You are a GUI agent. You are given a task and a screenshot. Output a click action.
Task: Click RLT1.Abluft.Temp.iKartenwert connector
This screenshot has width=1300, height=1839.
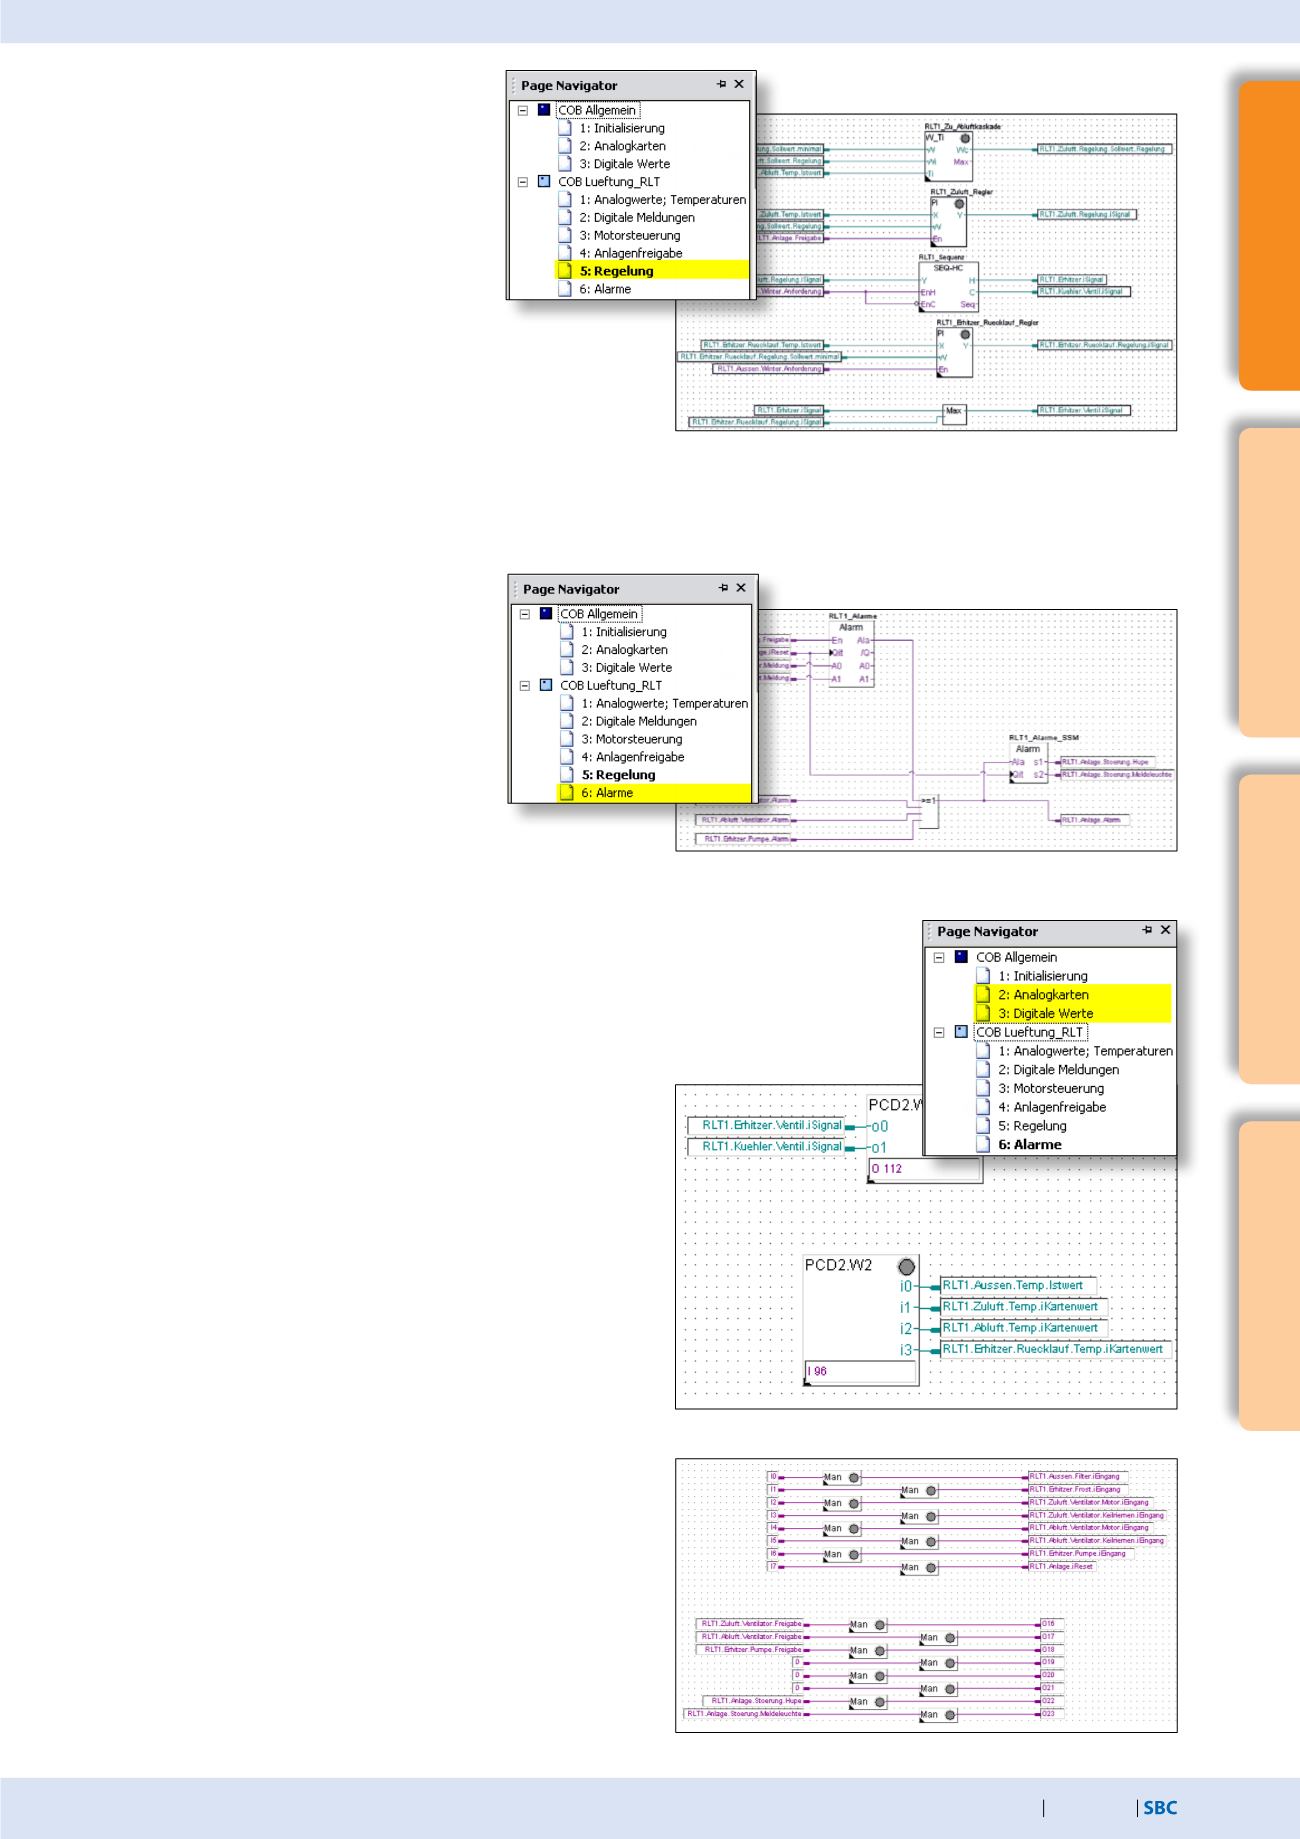[1023, 1328]
